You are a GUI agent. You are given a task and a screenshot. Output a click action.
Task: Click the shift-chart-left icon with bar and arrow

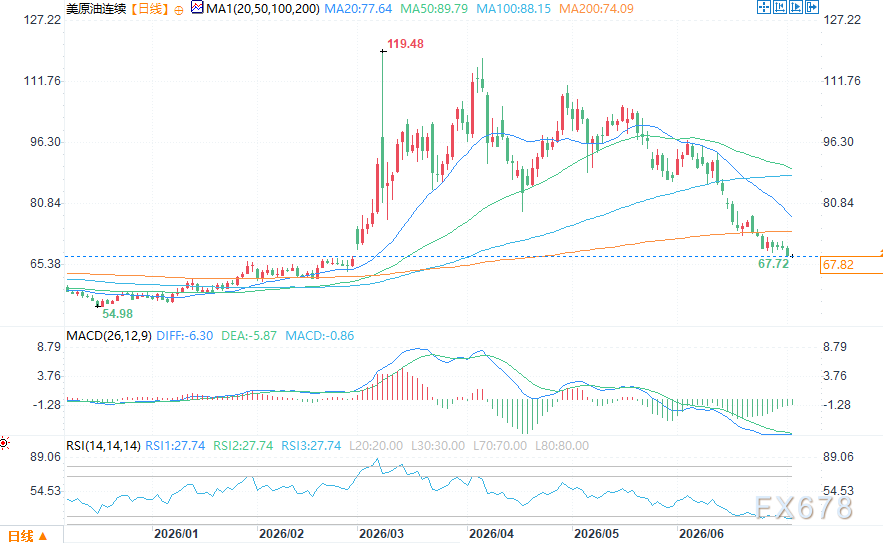pyautogui.click(x=779, y=7)
